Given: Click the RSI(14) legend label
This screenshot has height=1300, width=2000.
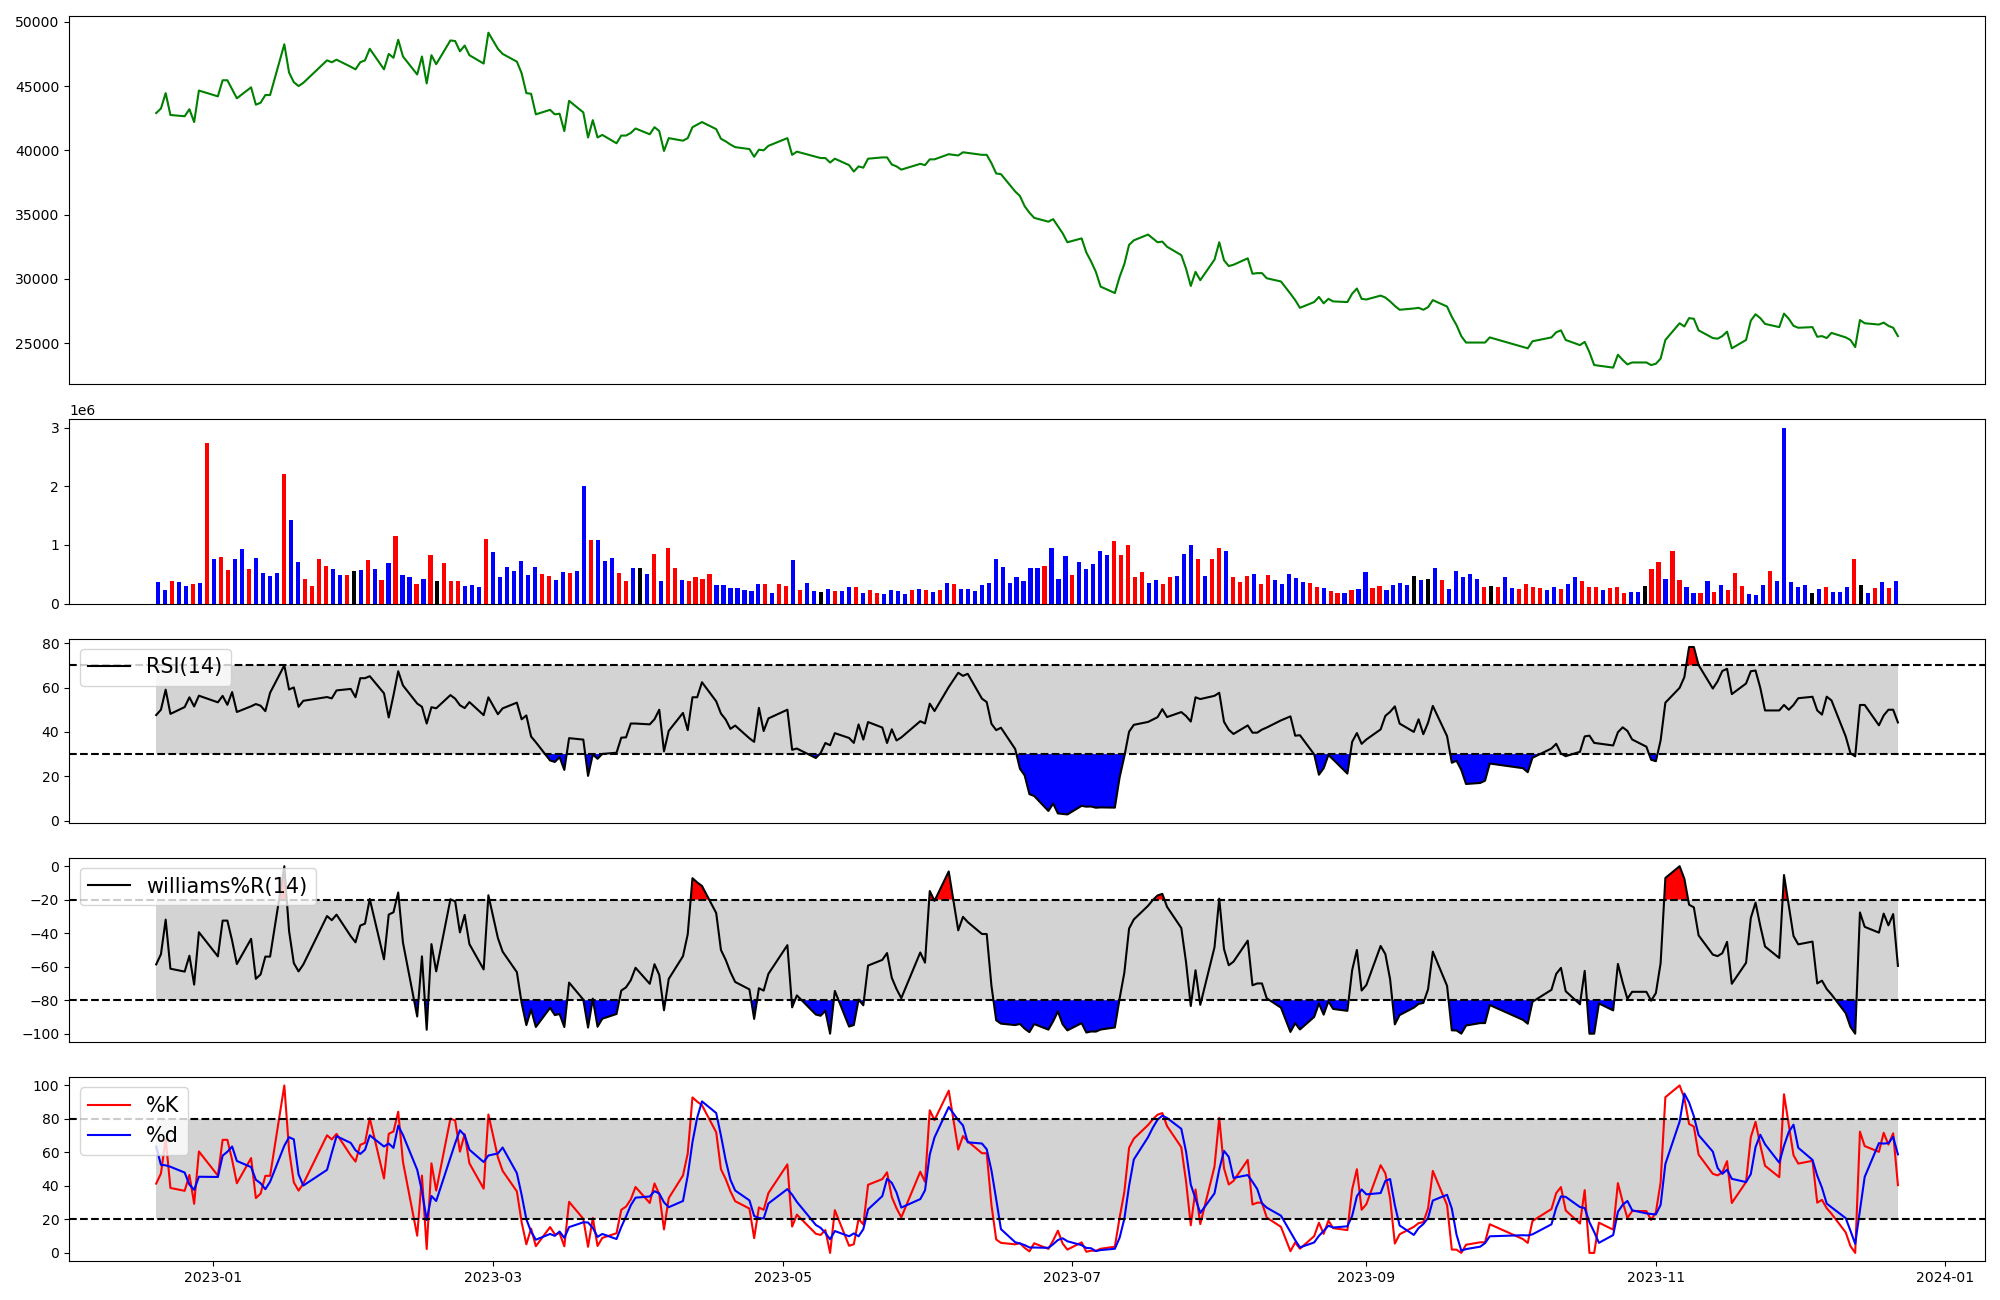Looking at the screenshot, I should [x=183, y=666].
